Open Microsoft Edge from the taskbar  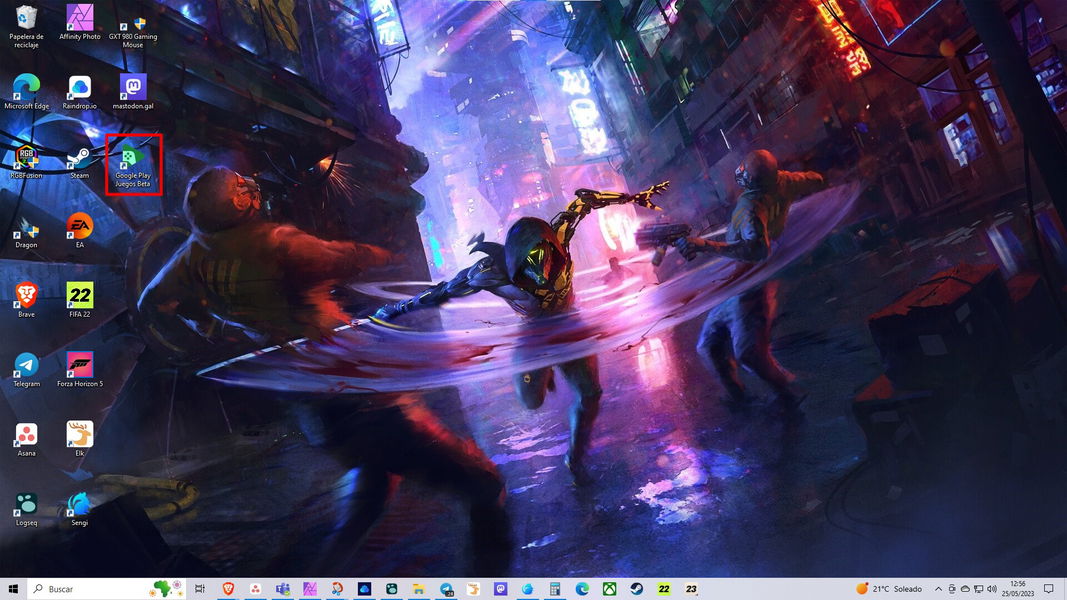582,589
